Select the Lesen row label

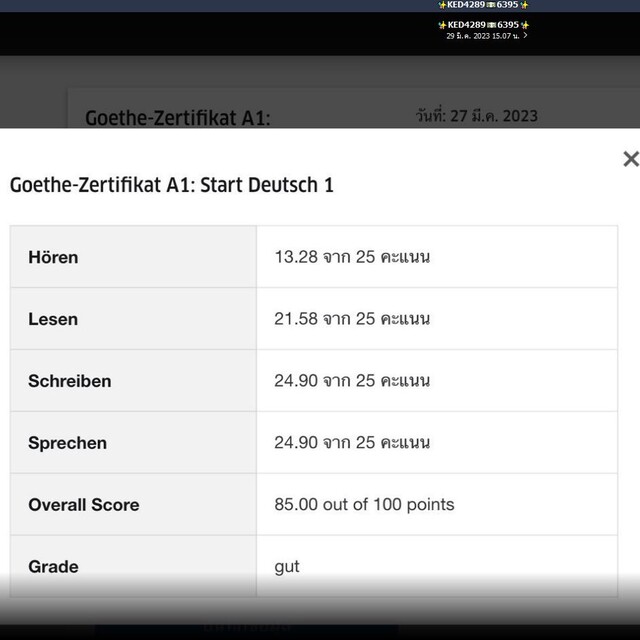(53, 319)
